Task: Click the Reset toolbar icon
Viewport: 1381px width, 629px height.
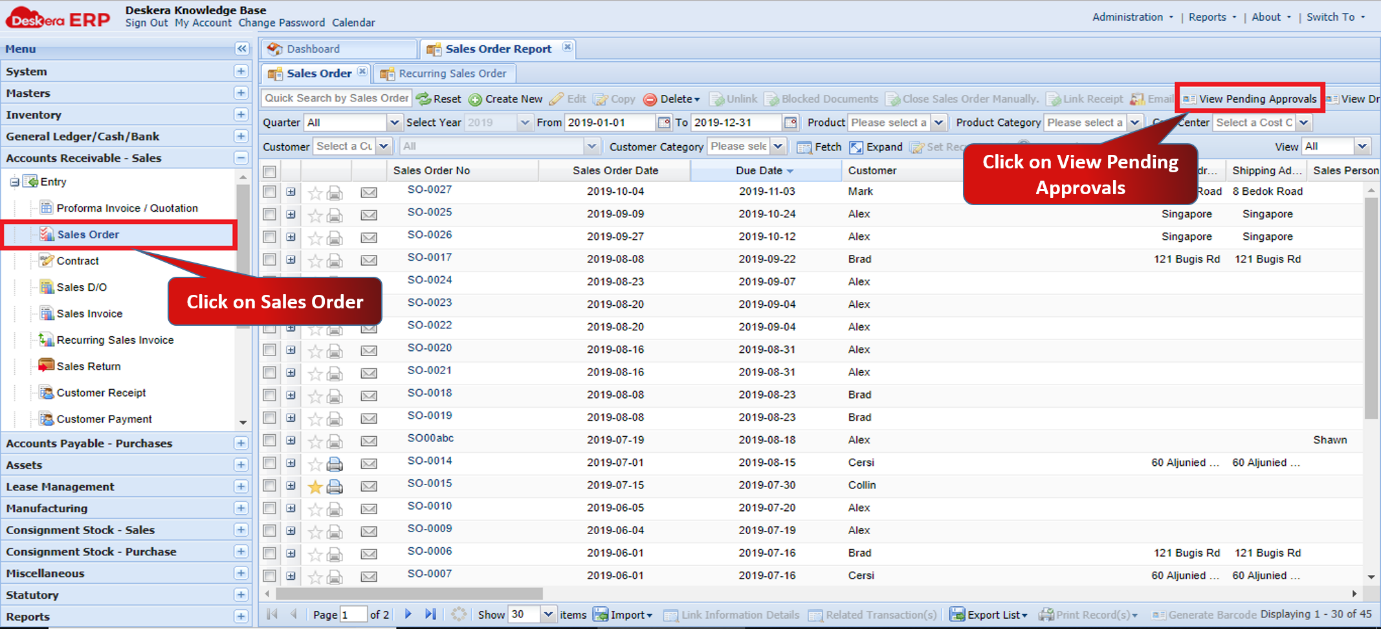Action: tap(423, 99)
